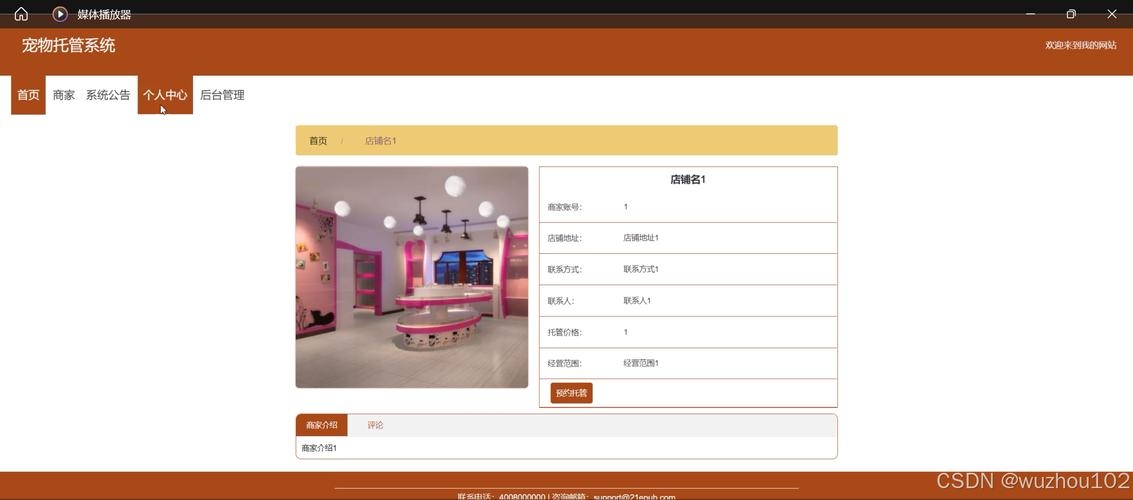The height and width of the screenshot is (500, 1133).
Task: Click the 欢迎来到我的网站 header text
Action: 1081,45
